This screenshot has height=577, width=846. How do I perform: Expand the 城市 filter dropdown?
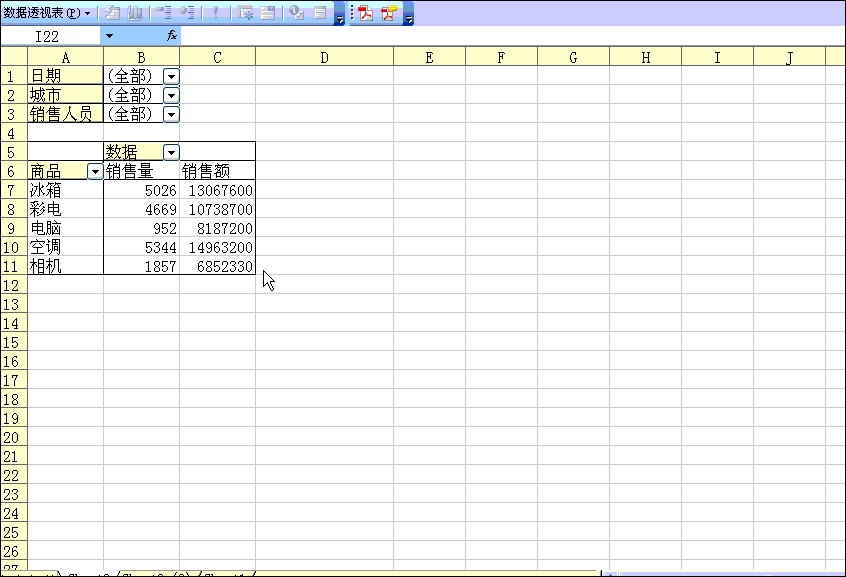(171, 95)
